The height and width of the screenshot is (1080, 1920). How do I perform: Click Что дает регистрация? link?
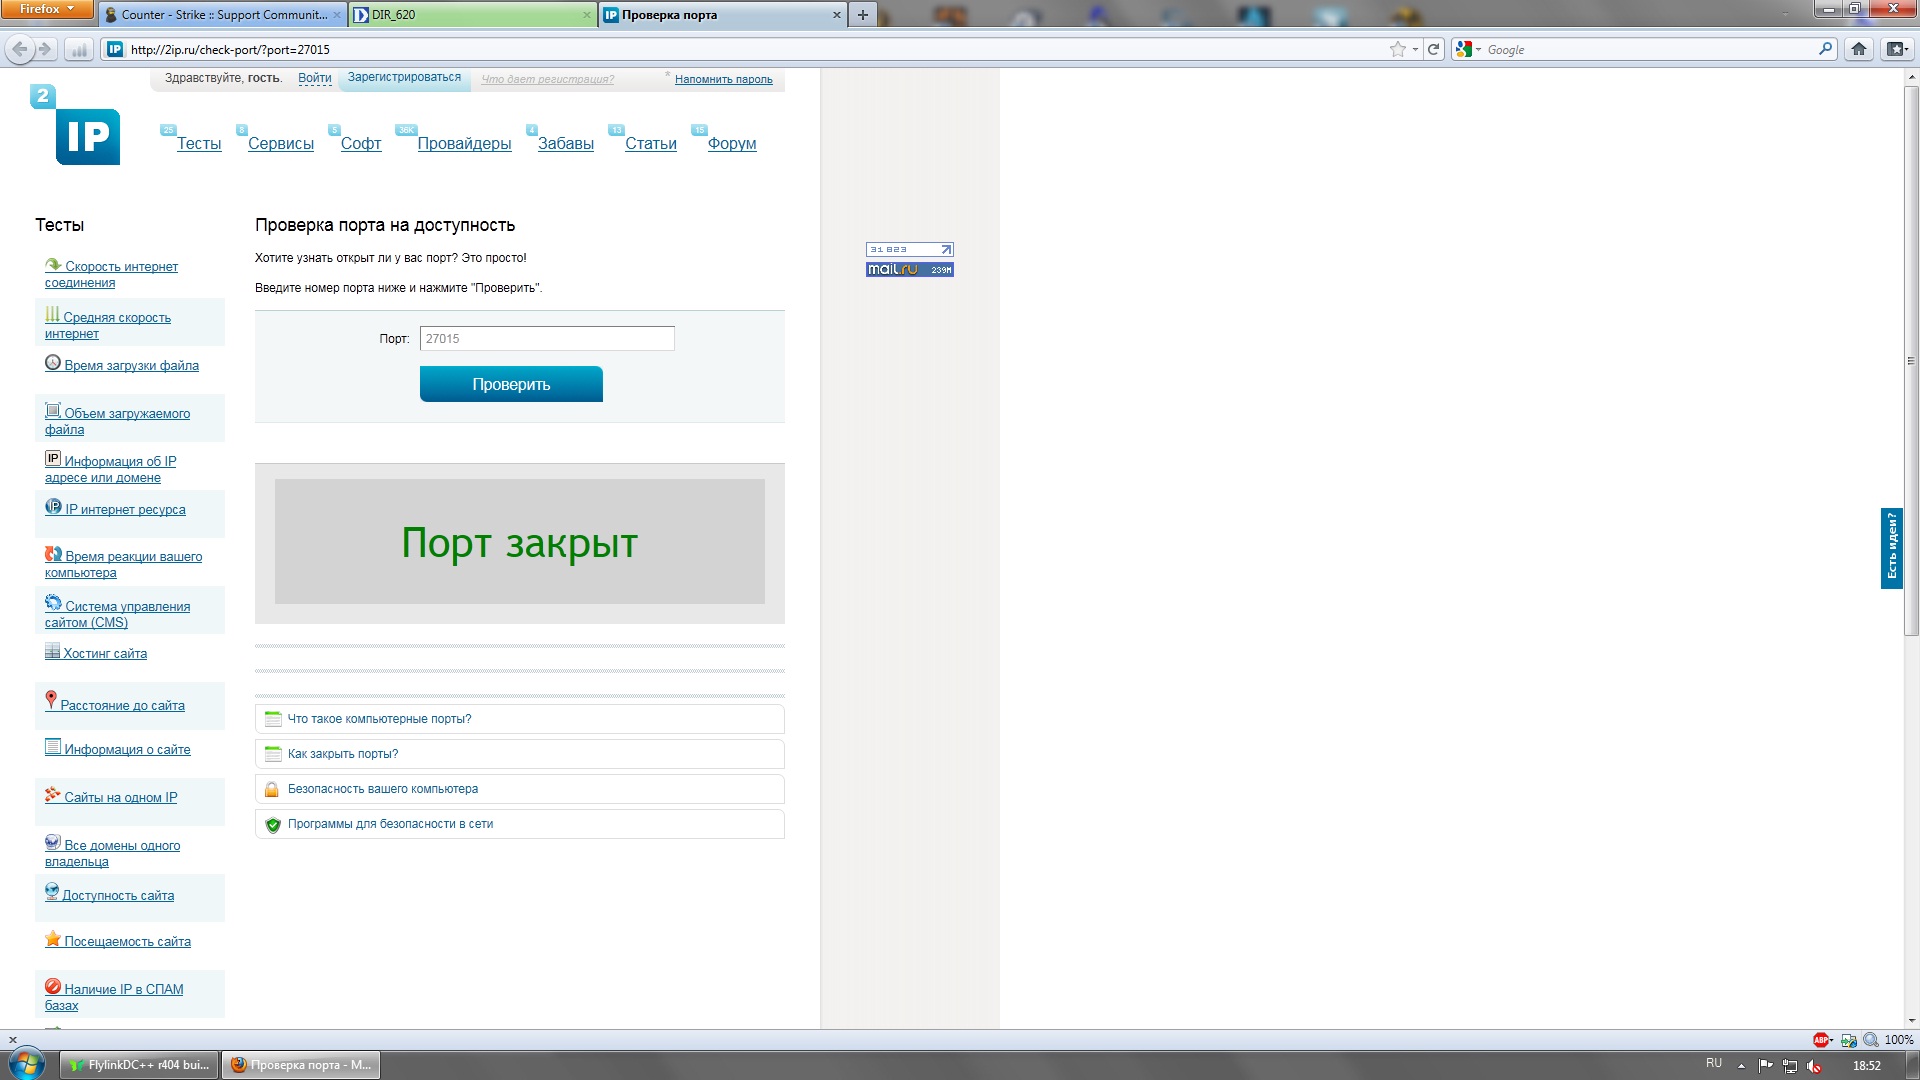[x=548, y=79]
